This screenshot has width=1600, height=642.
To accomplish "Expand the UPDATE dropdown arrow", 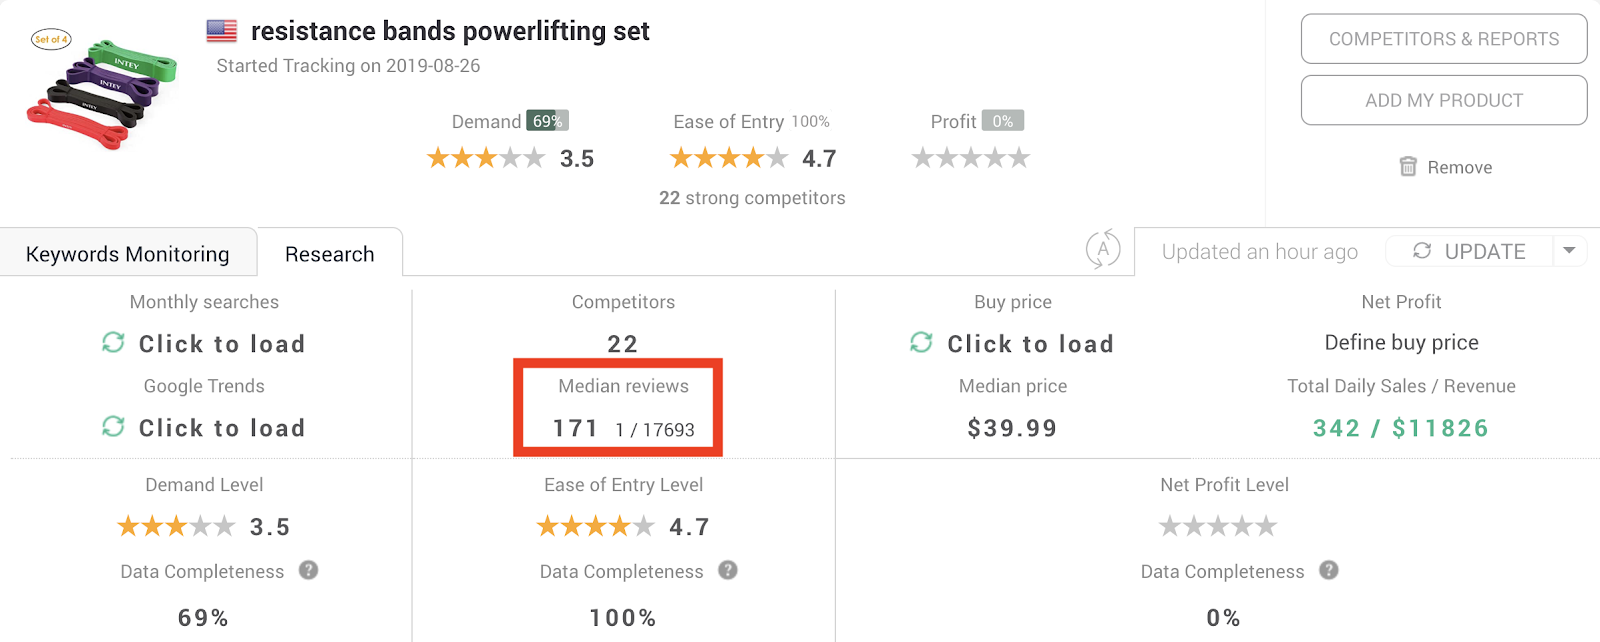I will pos(1570,251).
